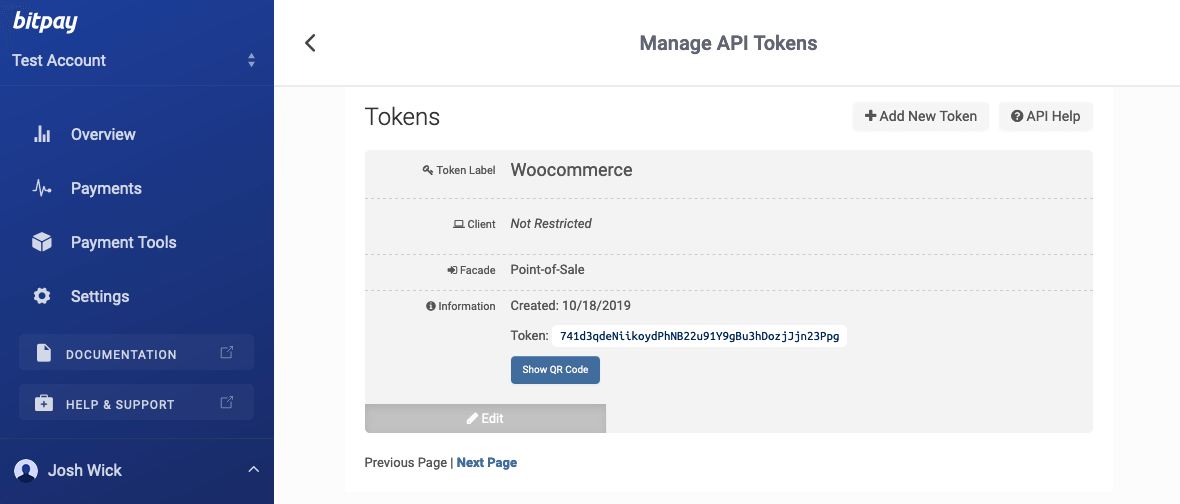
Task: Click Josh Wick's user avatar icon
Action: click(27, 470)
